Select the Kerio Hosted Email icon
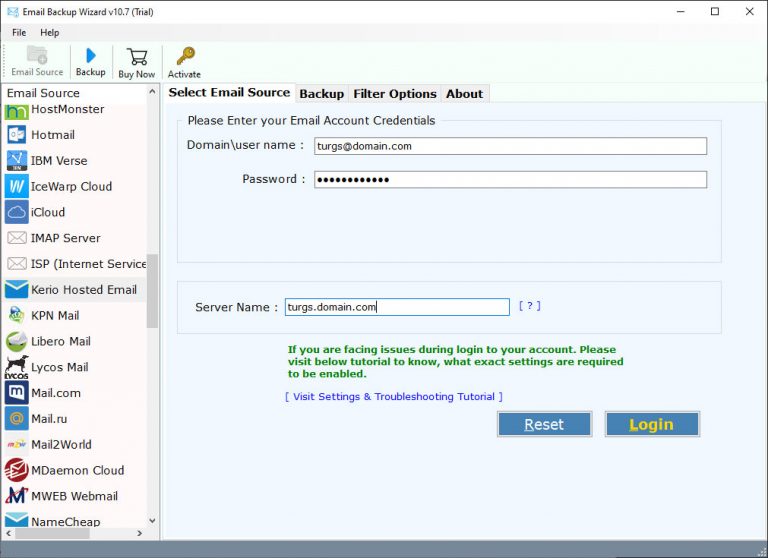This screenshot has width=768, height=558. (x=17, y=290)
